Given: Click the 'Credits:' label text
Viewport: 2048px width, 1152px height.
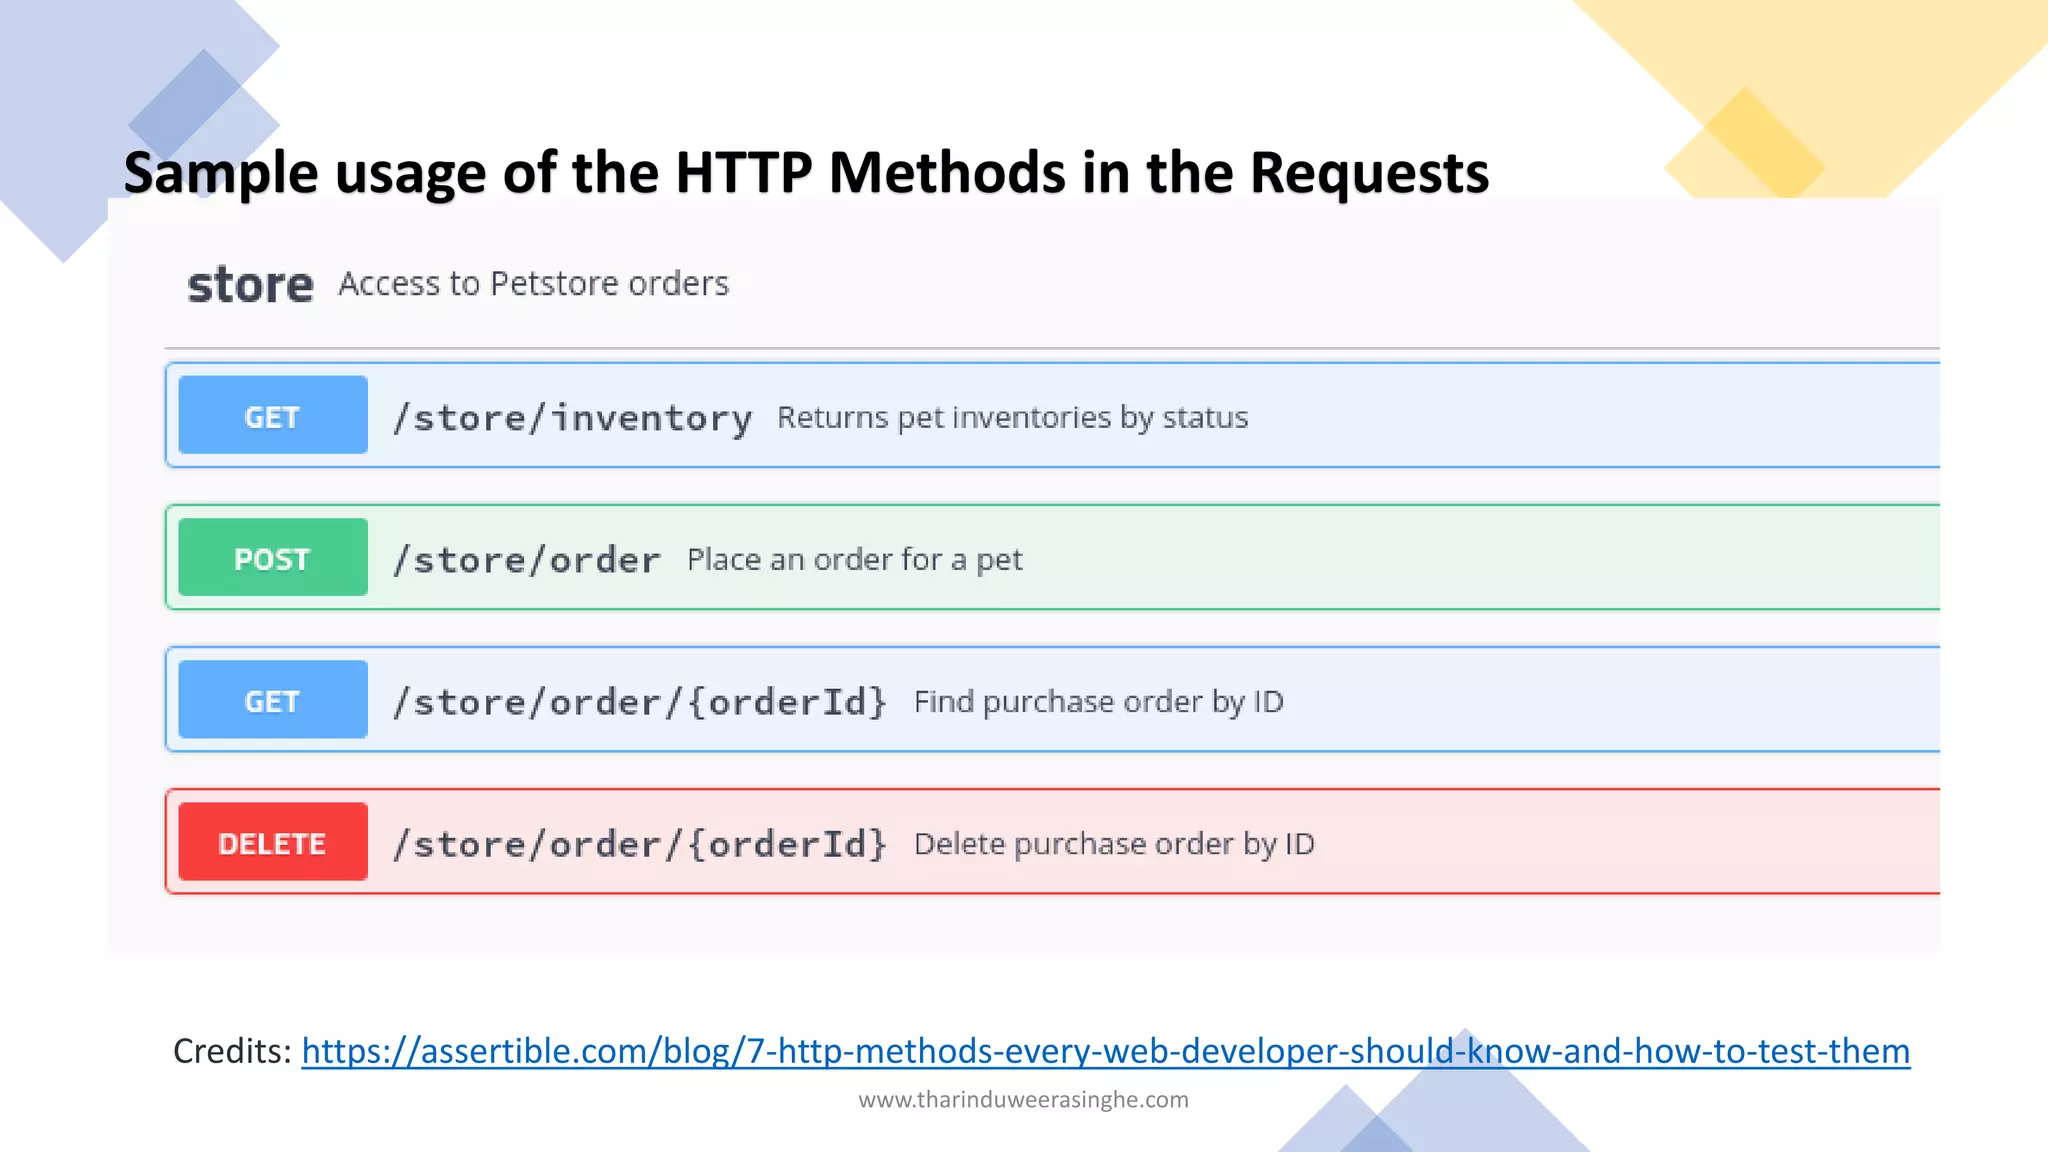Looking at the screenshot, I should click(x=232, y=1051).
